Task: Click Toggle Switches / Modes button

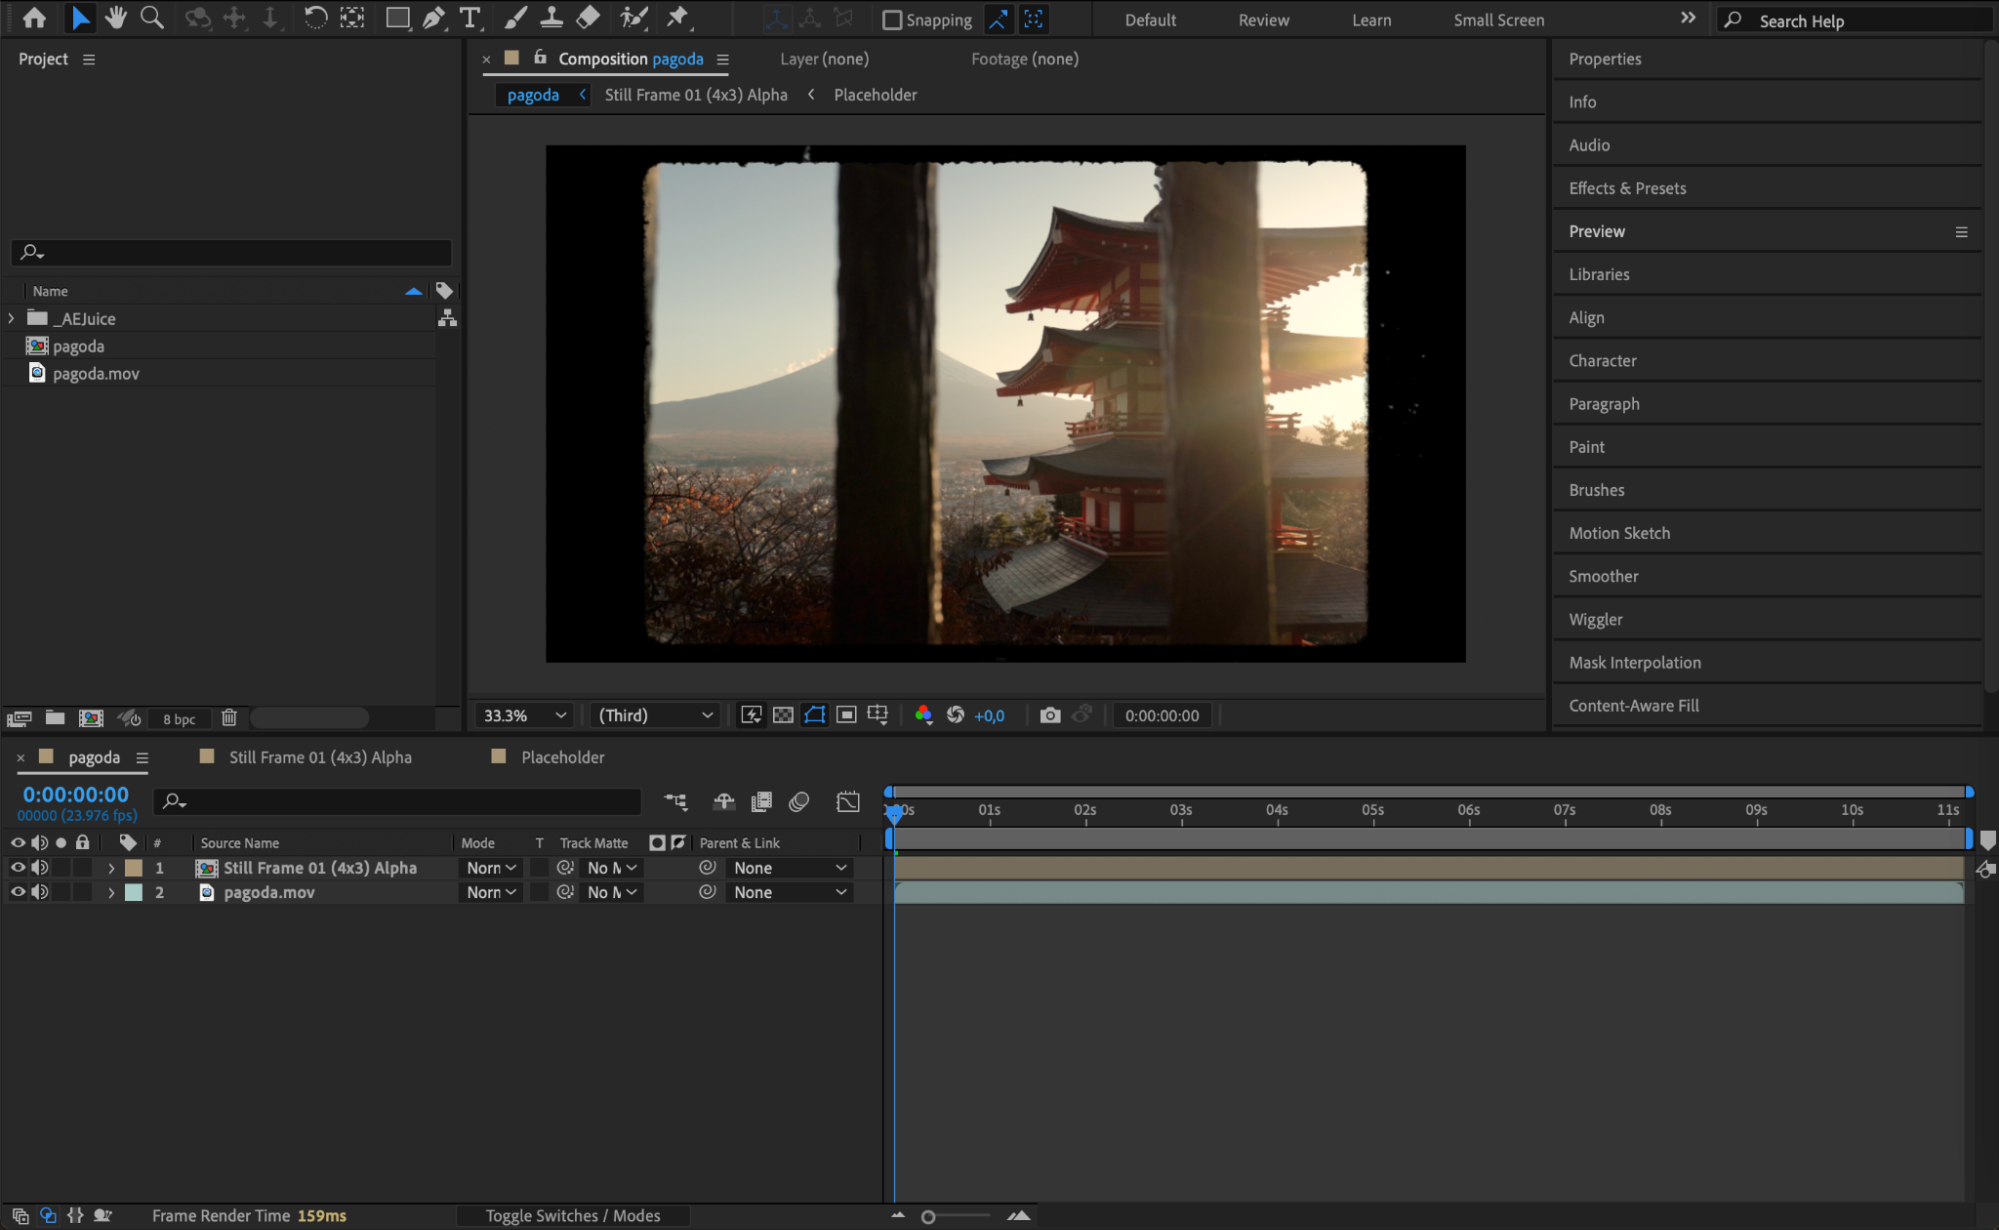Action: point(573,1215)
